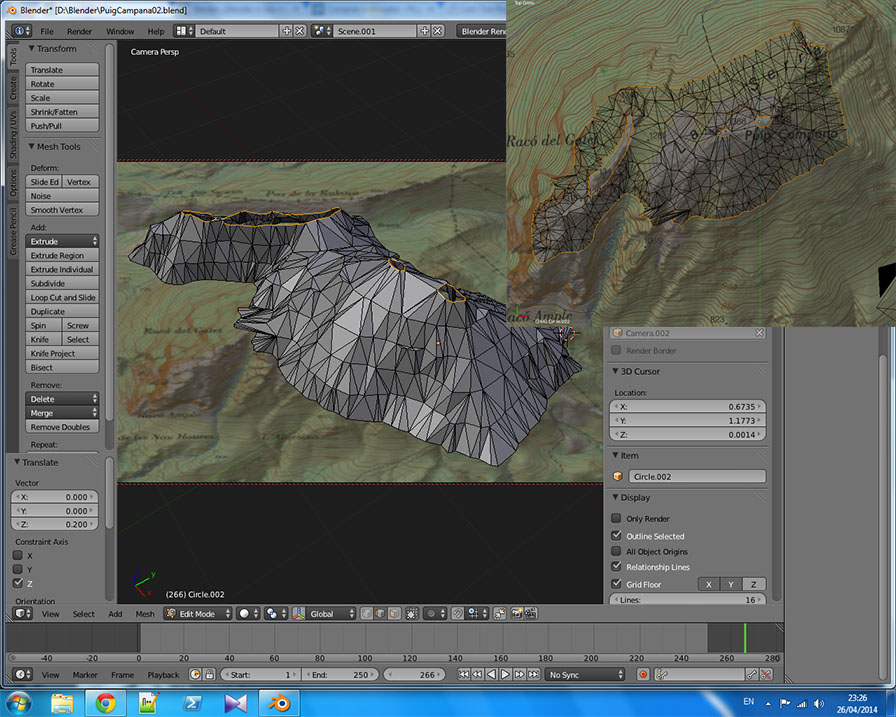Screen dimensions: 896x717
Task: Switch to the Create tab
Action: pyautogui.click(x=13, y=89)
